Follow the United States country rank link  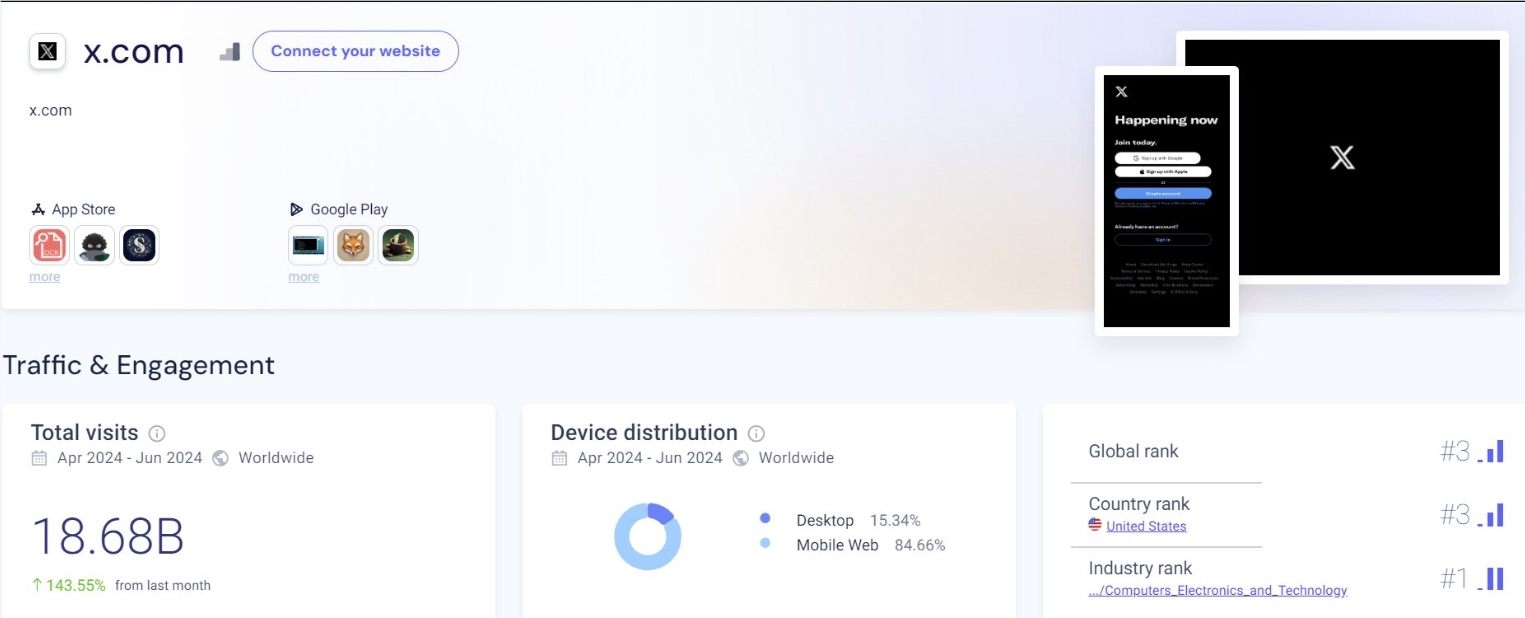[x=1146, y=526]
